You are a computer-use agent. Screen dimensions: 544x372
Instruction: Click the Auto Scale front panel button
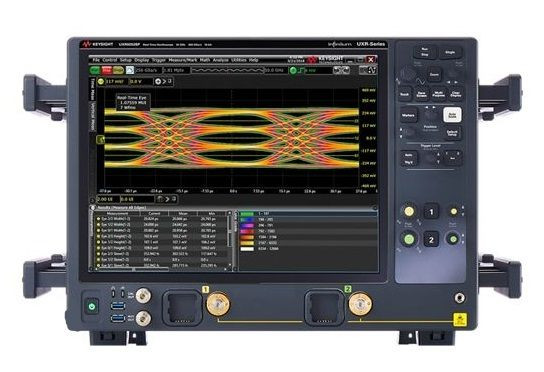point(452,115)
